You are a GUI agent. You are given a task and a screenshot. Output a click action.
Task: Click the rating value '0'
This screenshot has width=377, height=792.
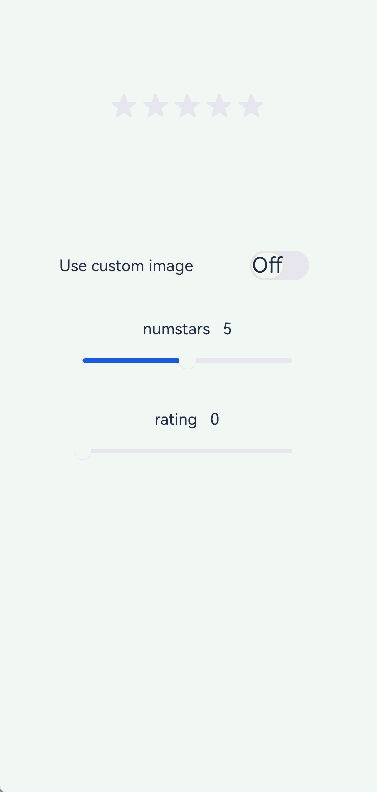[215, 420]
